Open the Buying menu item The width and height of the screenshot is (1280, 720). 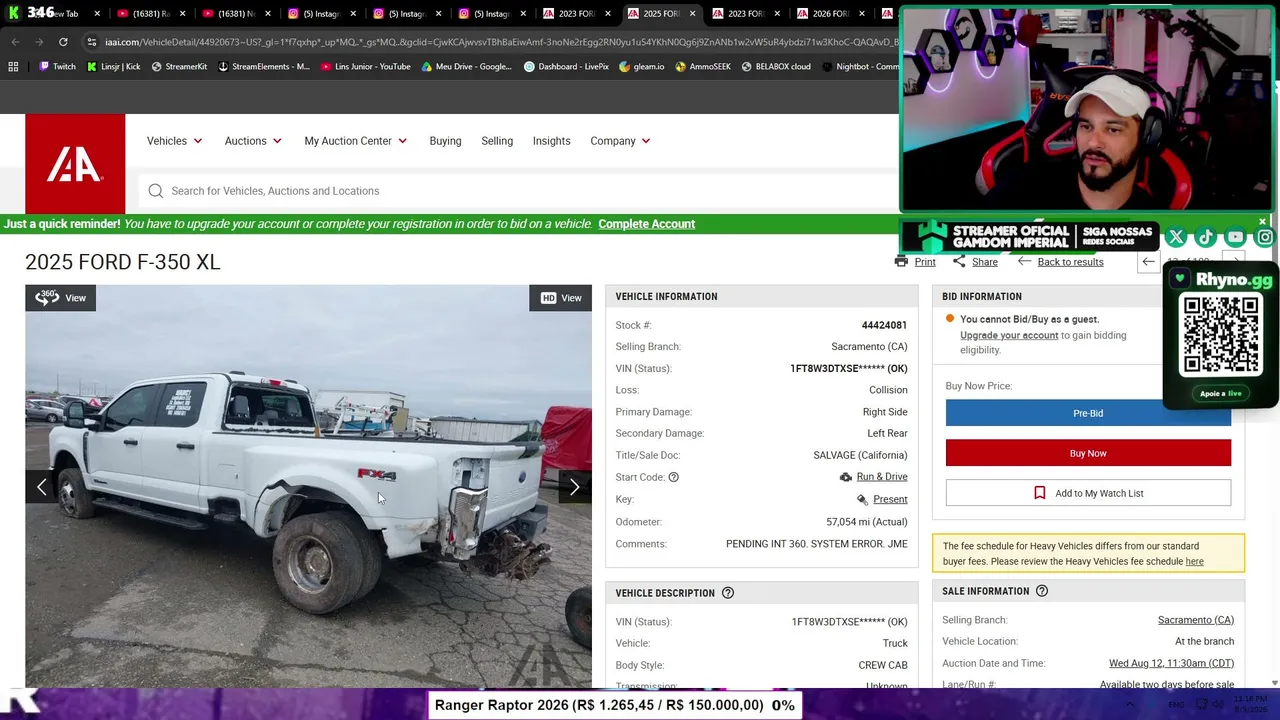coord(445,141)
